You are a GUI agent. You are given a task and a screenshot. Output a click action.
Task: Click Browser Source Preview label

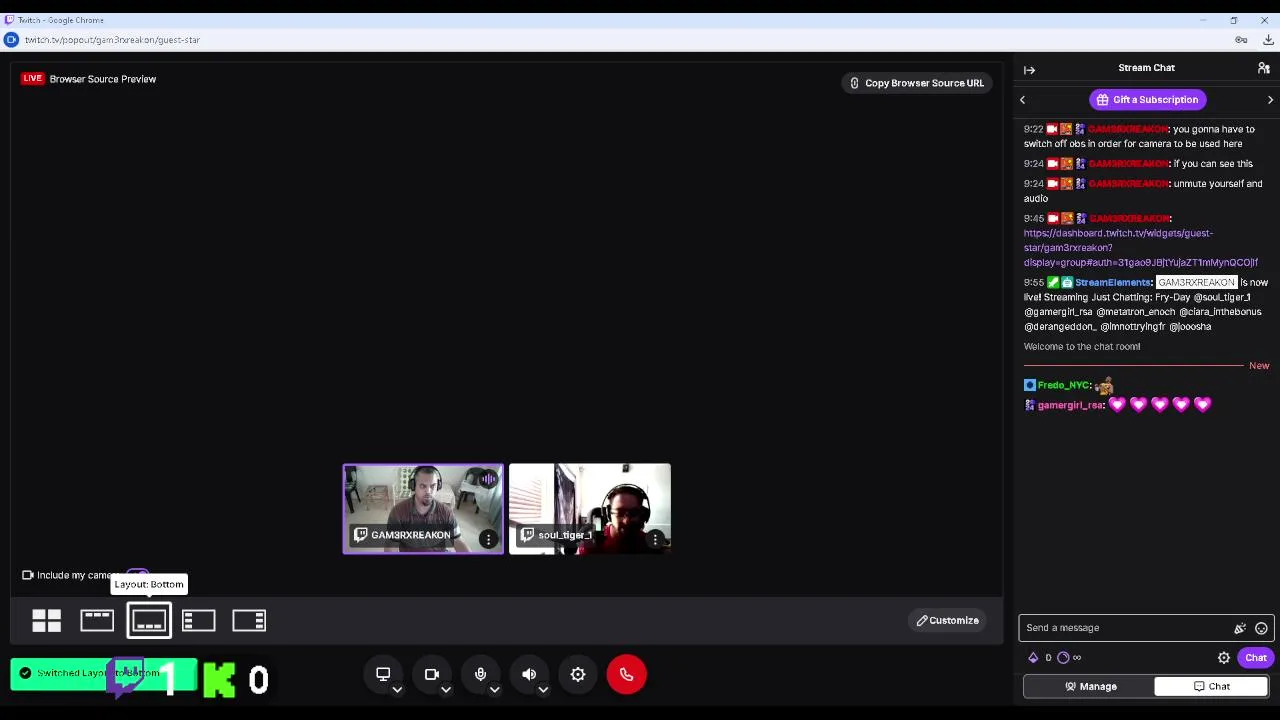point(103,79)
